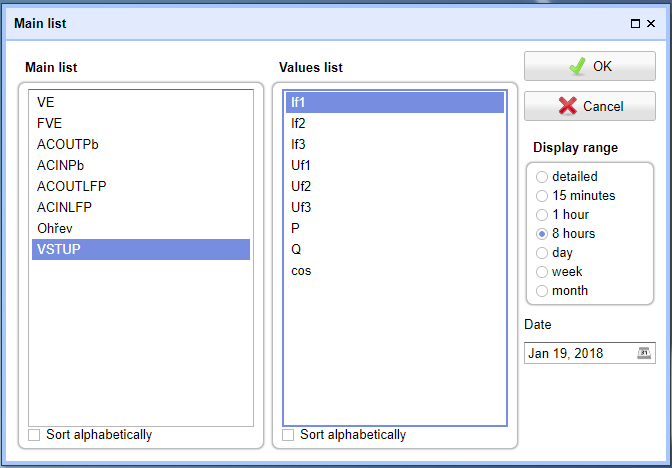Pick Uf2 in the Values list
Image resolution: width=672 pixels, height=468 pixels.
tap(395, 186)
